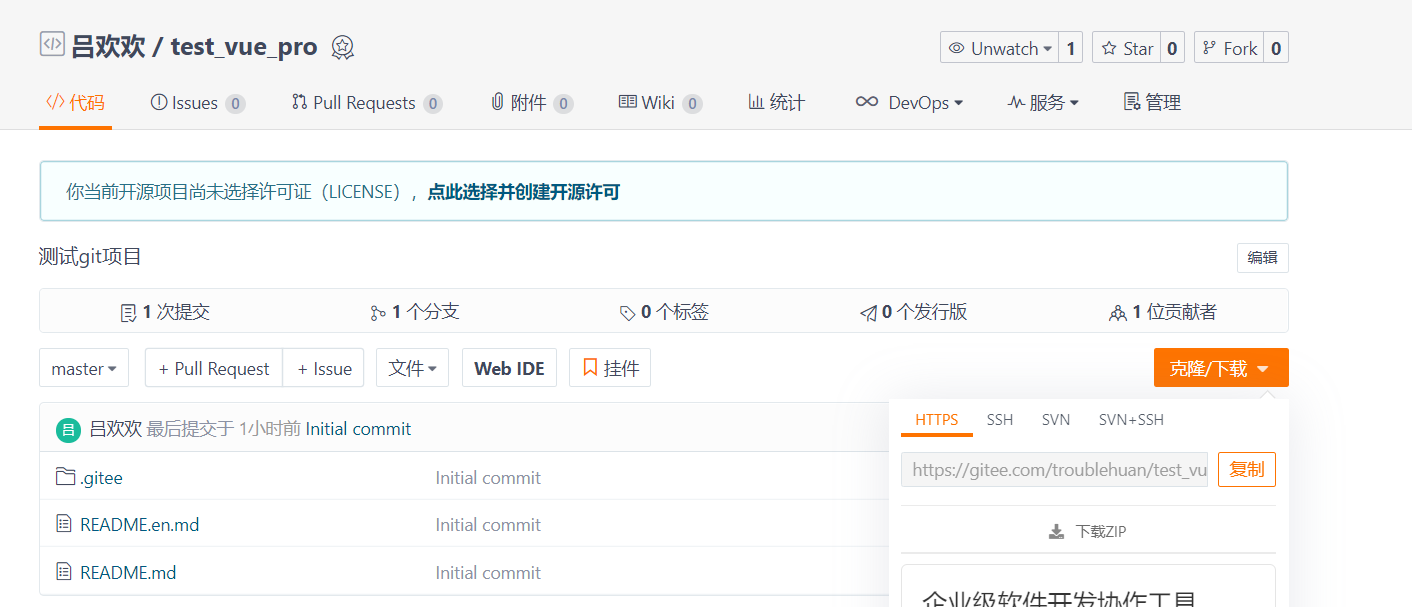Open the Wiki tab

660,103
